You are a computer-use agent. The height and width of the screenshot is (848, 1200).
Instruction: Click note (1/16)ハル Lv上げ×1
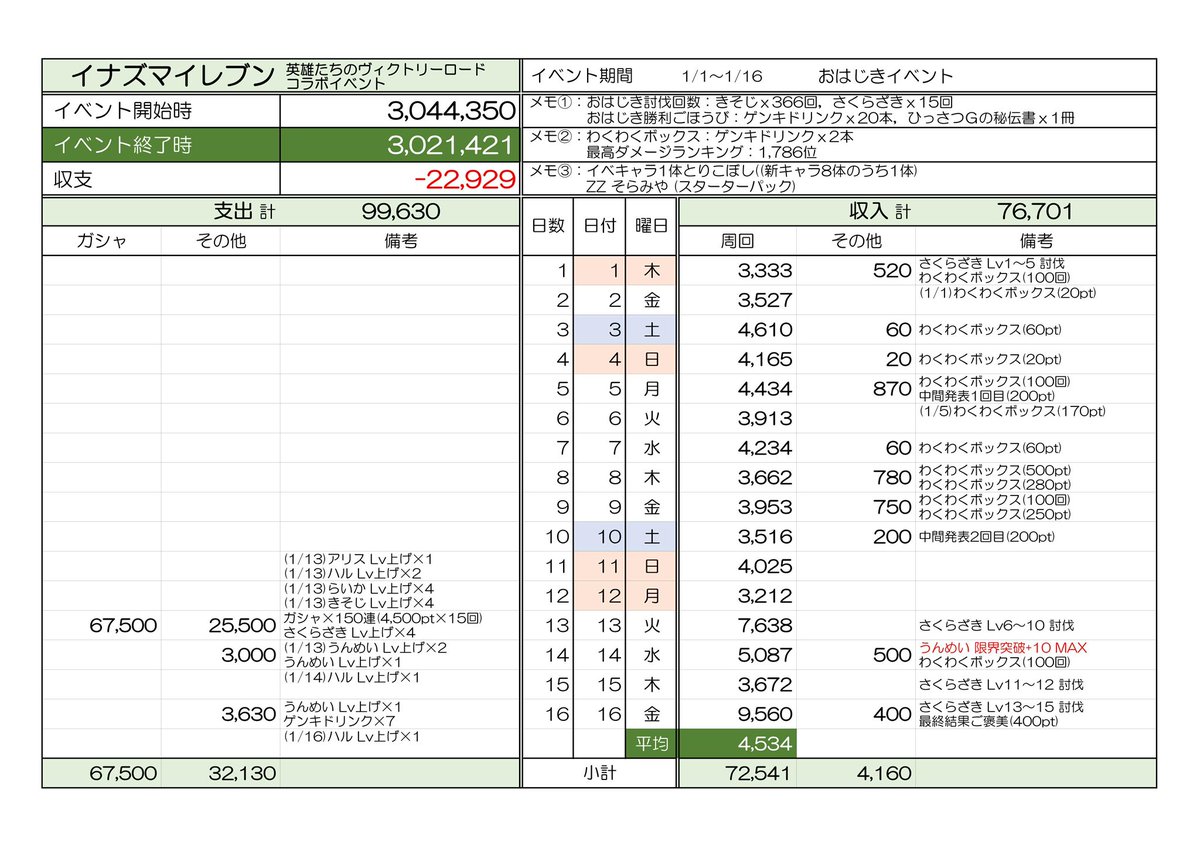point(352,736)
